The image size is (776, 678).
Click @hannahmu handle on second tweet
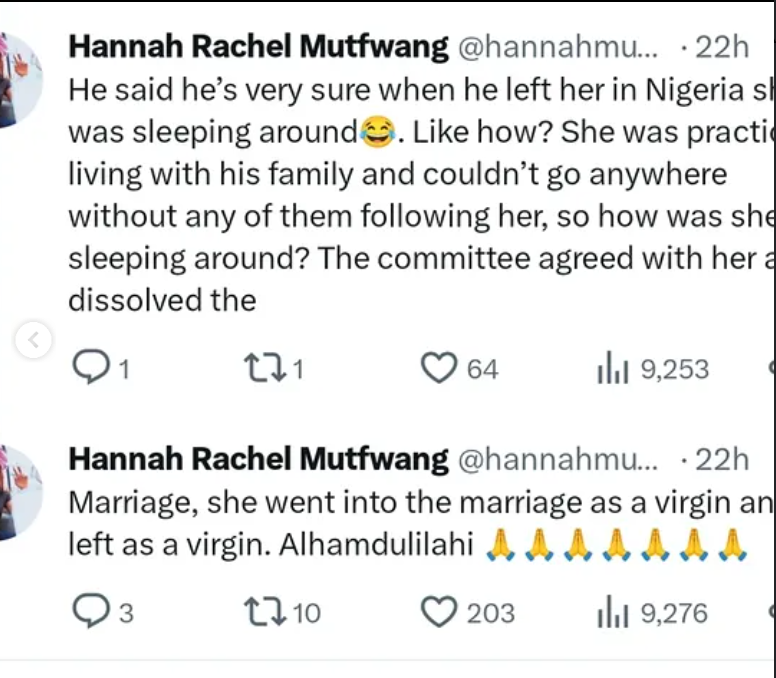pyautogui.click(x=558, y=460)
